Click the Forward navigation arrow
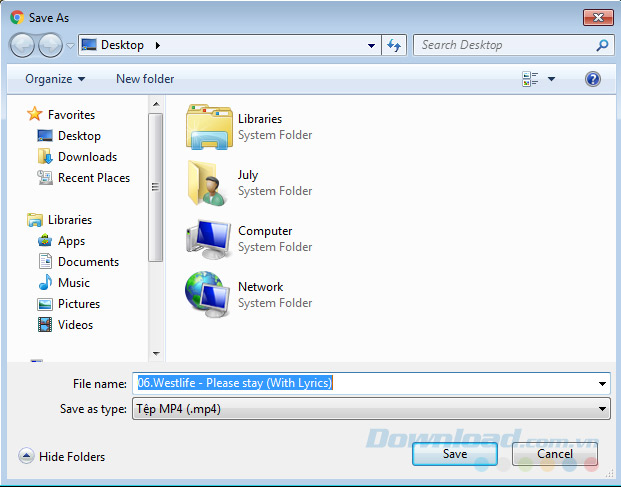The height and width of the screenshot is (487, 621). (50, 46)
